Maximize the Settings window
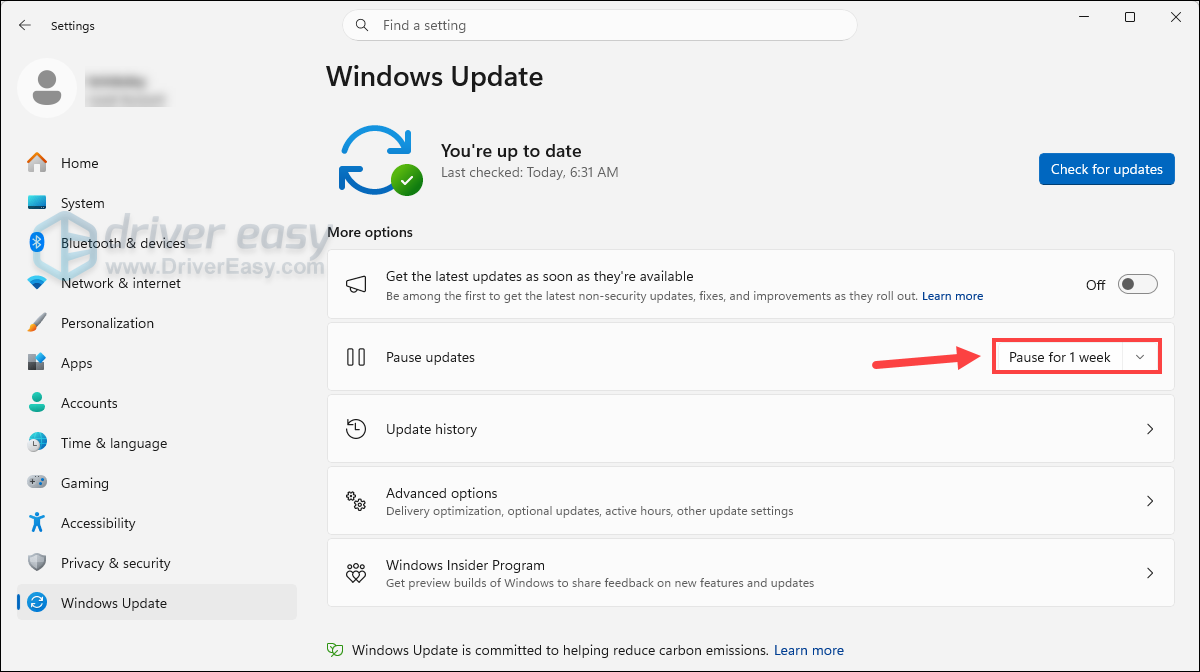The image size is (1200, 672). click(x=1129, y=17)
